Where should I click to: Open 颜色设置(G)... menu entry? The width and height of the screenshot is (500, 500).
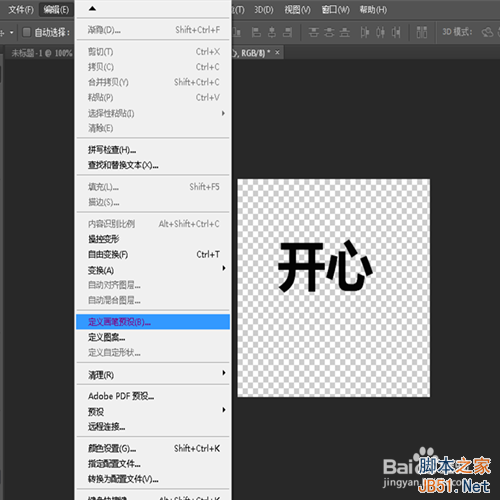click(153, 449)
